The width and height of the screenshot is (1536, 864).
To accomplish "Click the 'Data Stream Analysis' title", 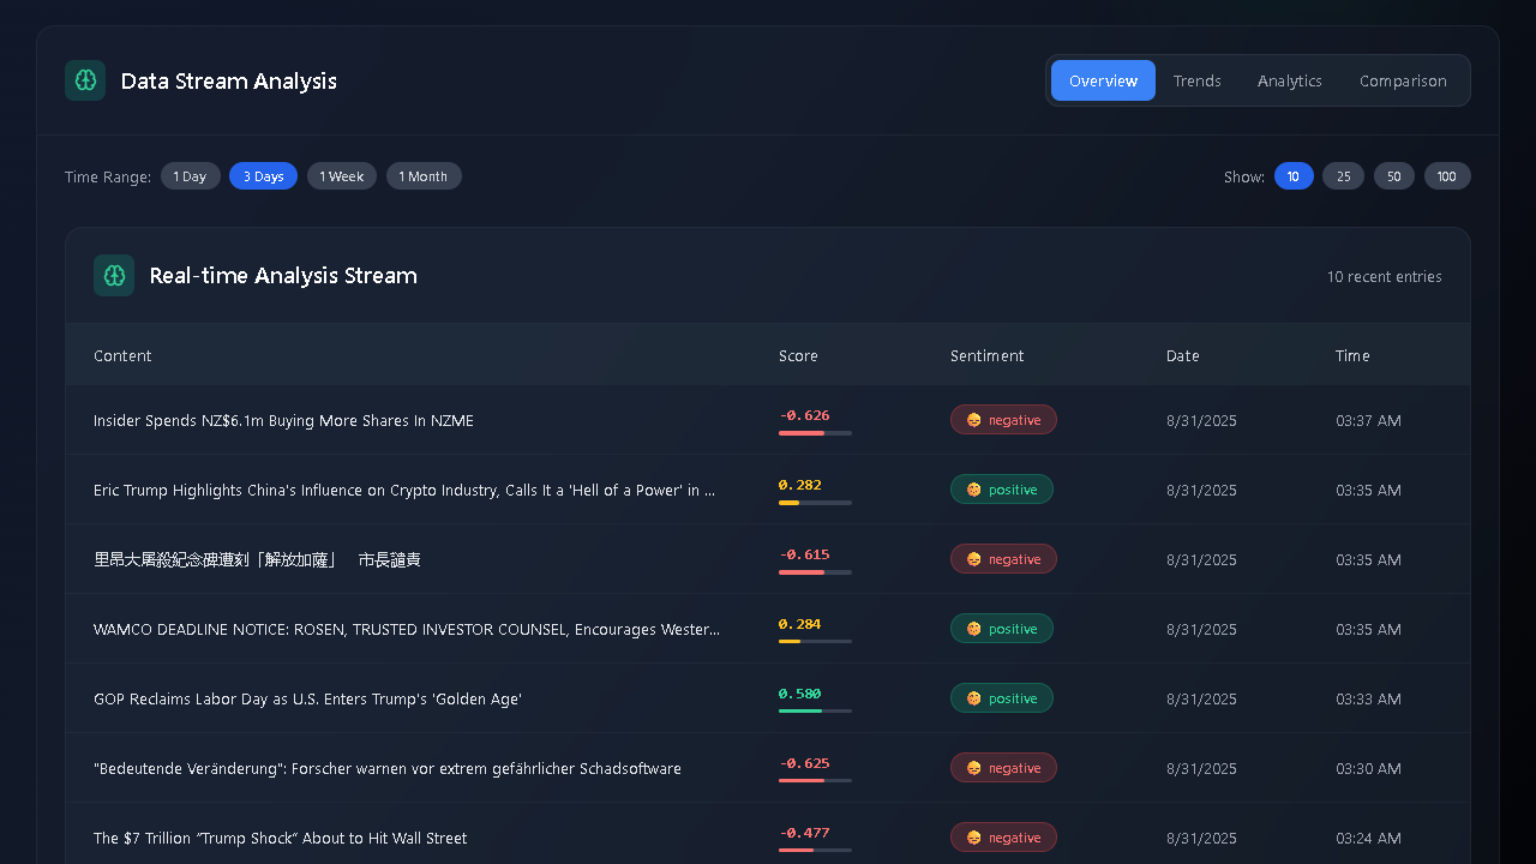I will pyautogui.click(x=229, y=81).
